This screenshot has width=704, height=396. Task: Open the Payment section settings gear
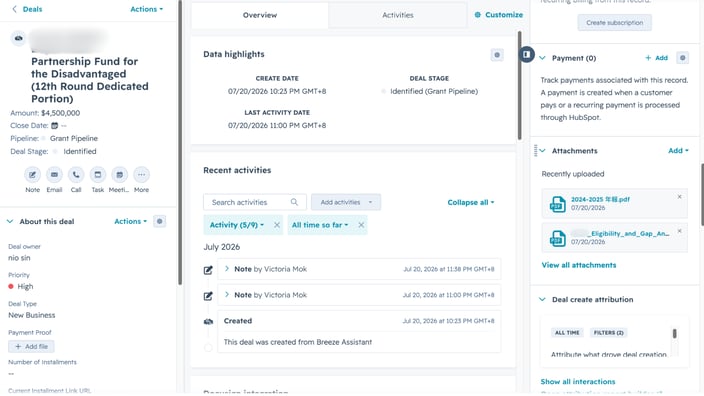[682, 58]
